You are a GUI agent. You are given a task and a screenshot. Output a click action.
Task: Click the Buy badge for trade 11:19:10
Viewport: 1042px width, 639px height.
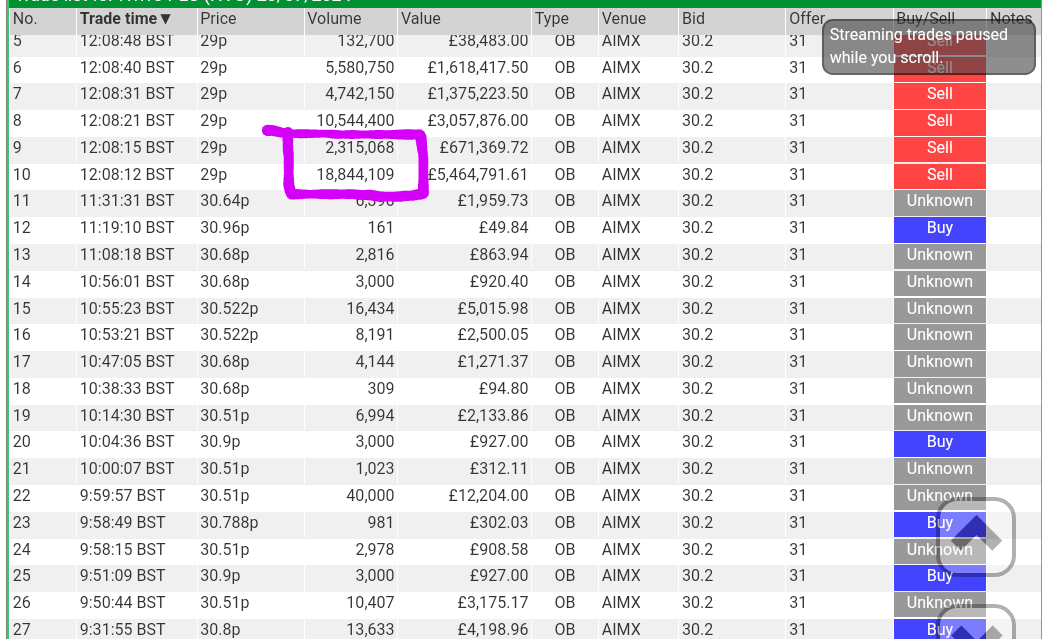pyautogui.click(x=940, y=228)
